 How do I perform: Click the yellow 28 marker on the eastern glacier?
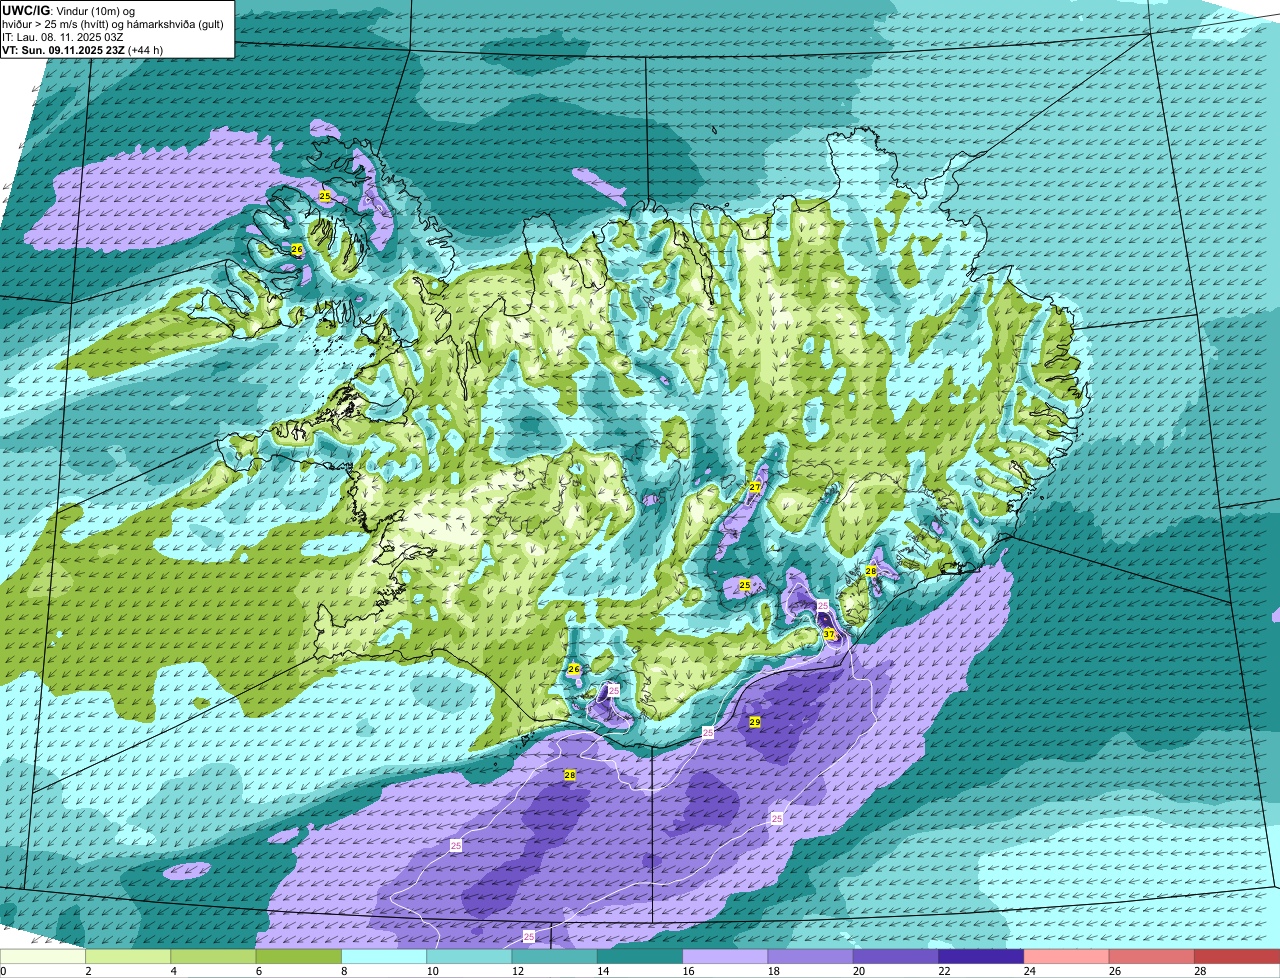pyautogui.click(x=871, y=571)
